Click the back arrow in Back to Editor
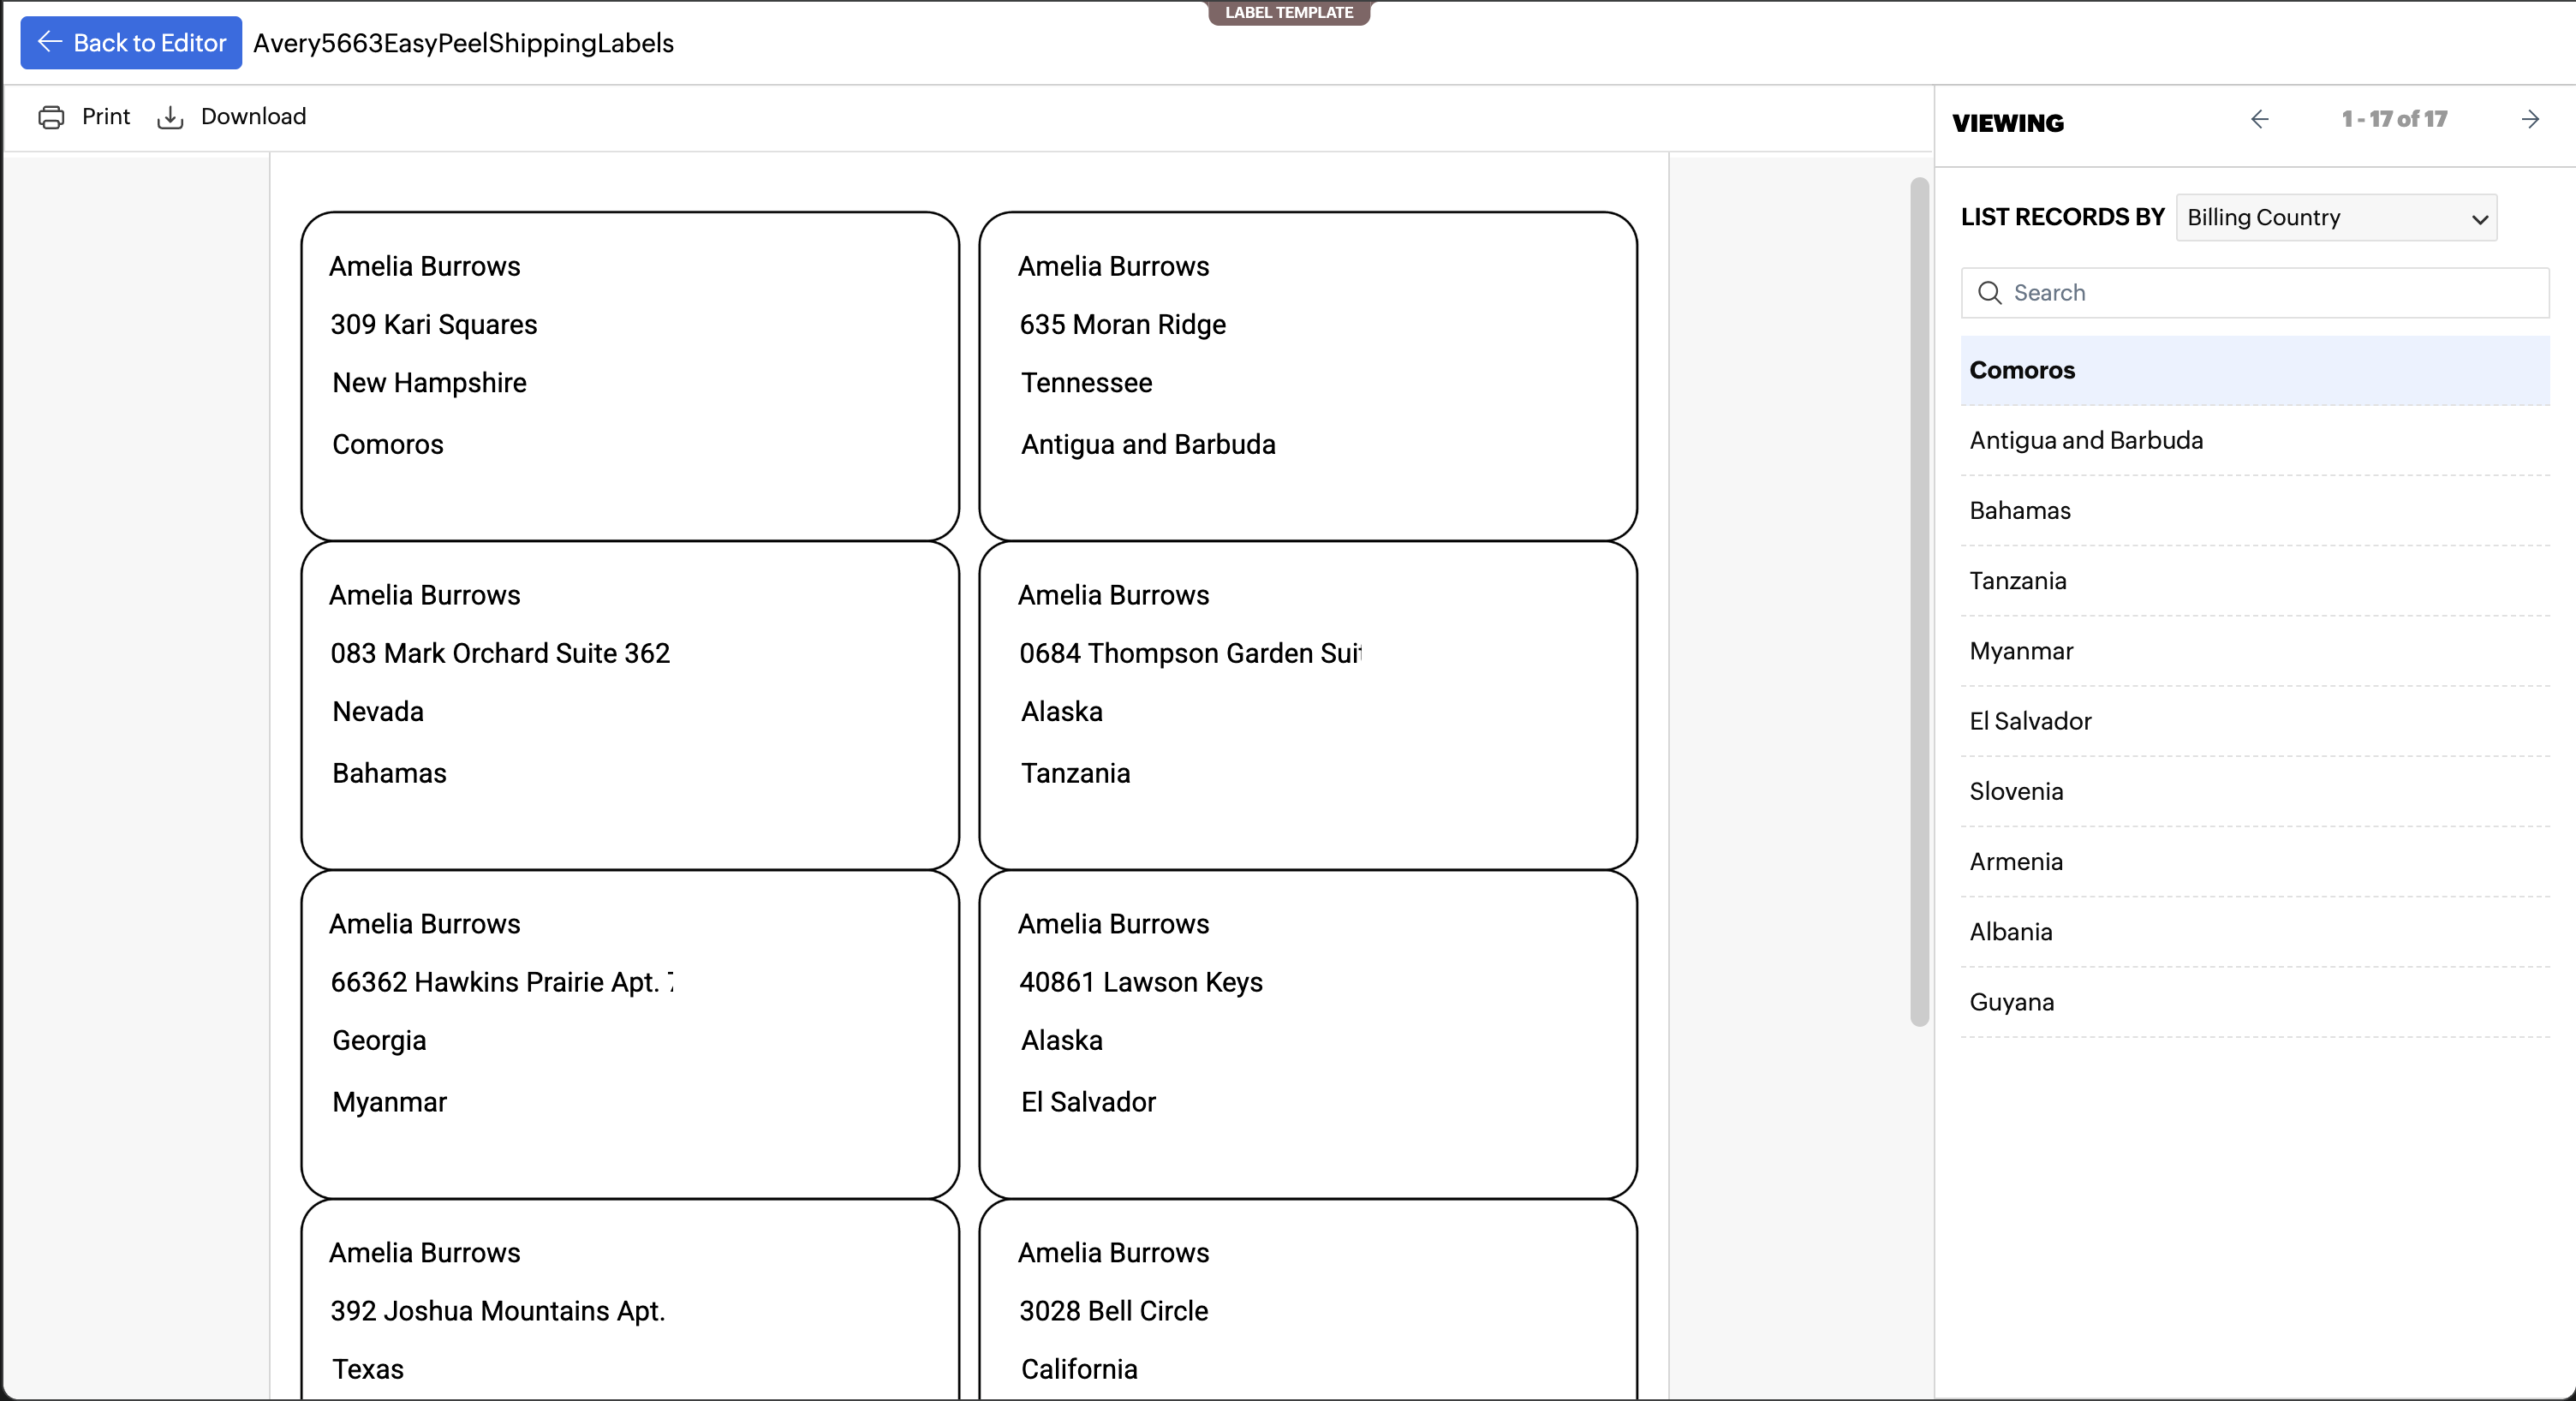 pyautogui.click(x=50, y=42)
